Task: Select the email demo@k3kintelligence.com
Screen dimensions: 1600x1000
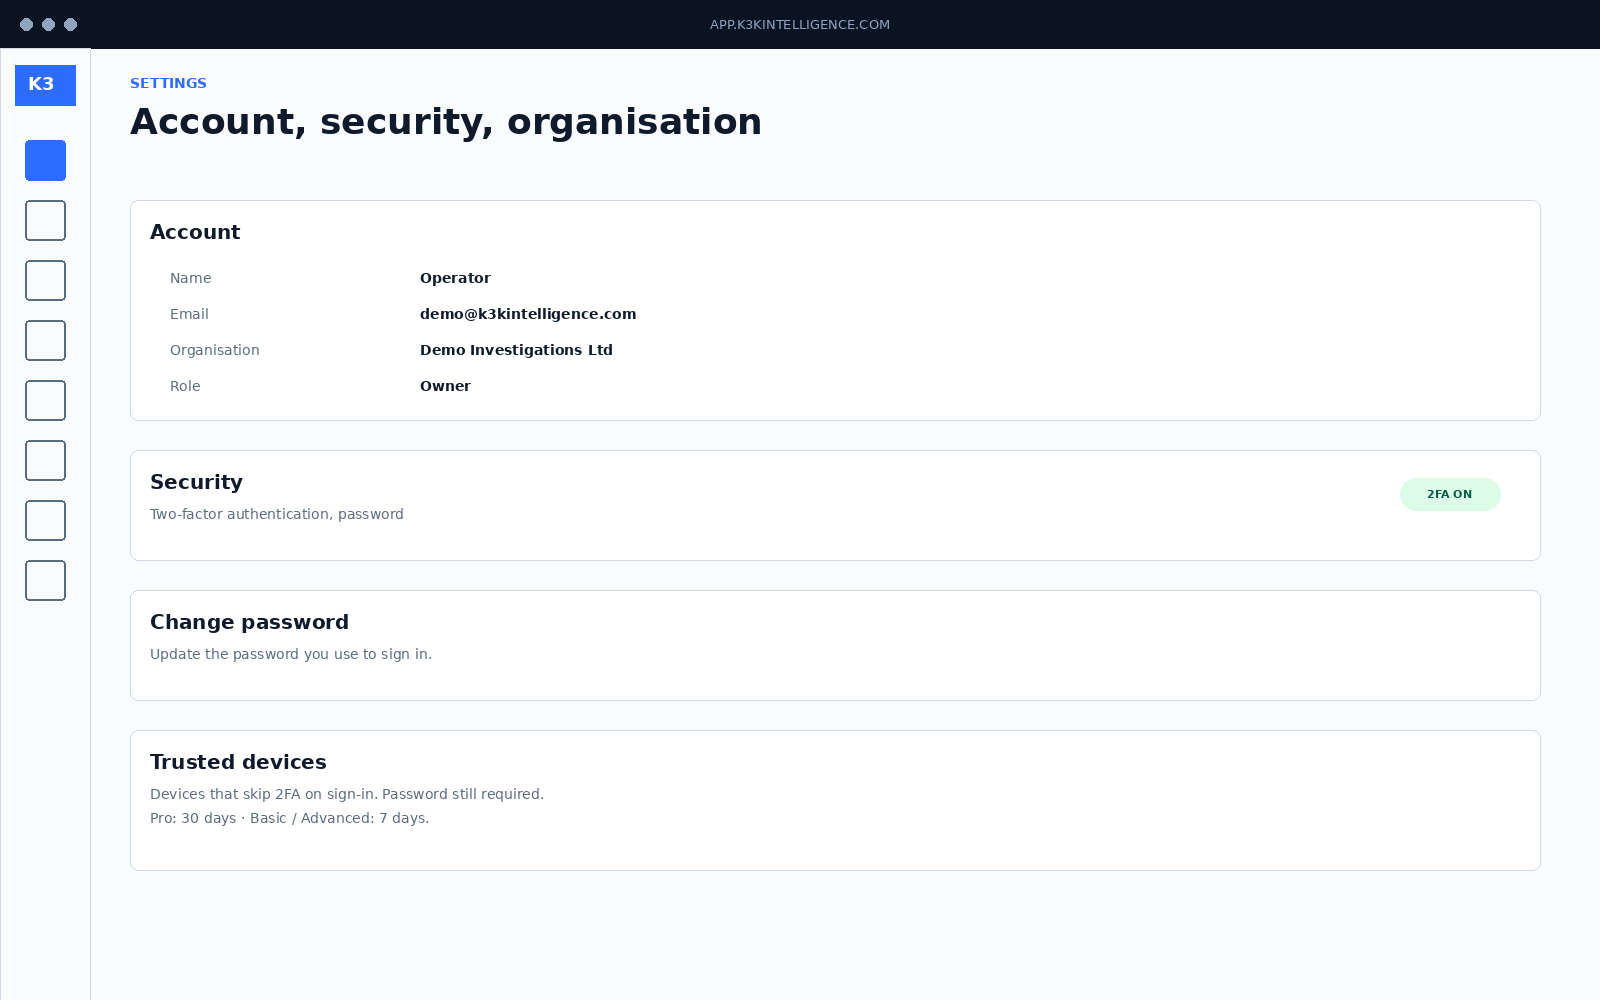Action: tap(528, 314)
